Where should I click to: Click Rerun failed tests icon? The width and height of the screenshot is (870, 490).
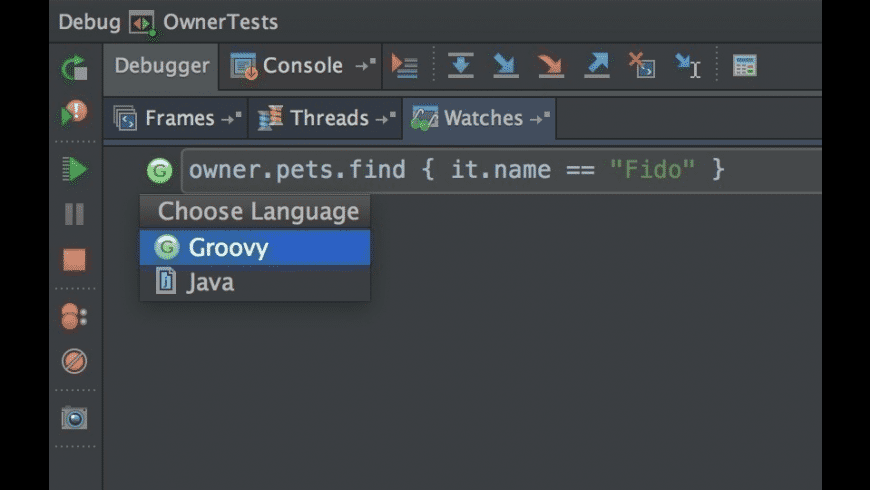[74, 113]
